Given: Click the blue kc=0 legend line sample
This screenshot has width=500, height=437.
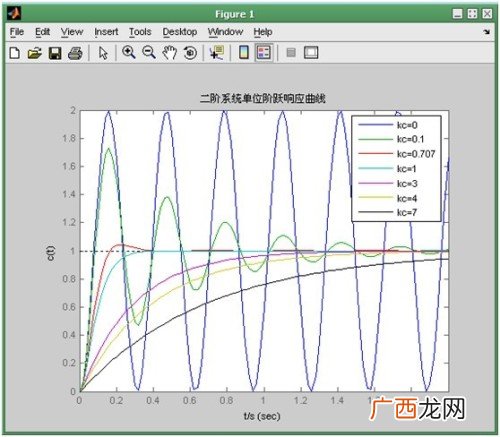Looking at the screenshot, I should 376,125.
